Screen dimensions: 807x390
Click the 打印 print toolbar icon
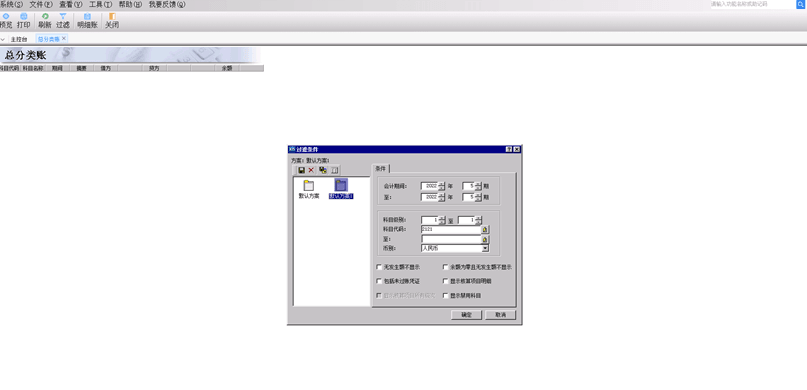[x=24, y=21]
